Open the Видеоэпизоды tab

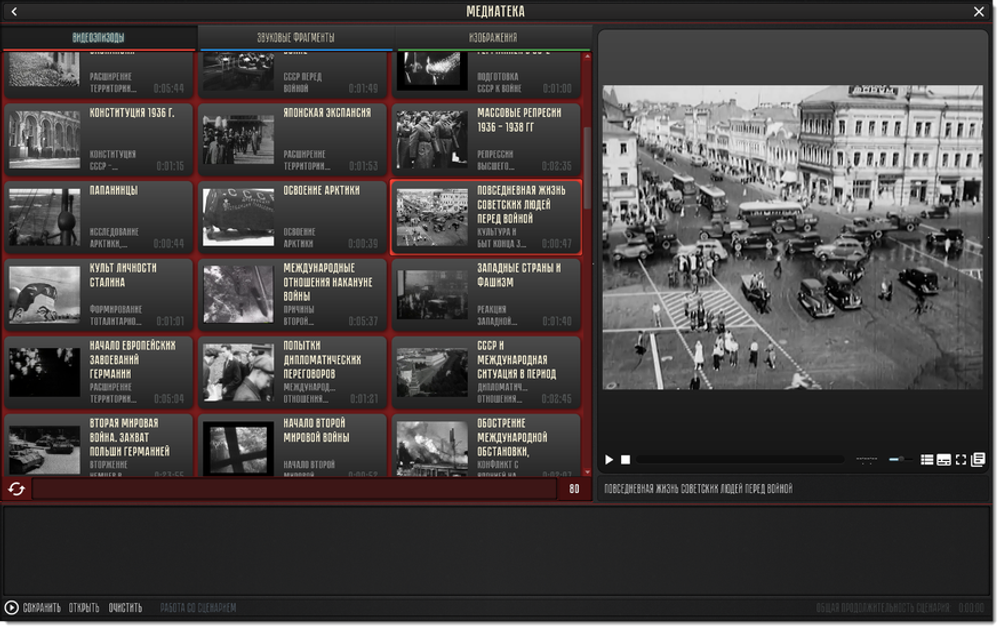point(98,38)
